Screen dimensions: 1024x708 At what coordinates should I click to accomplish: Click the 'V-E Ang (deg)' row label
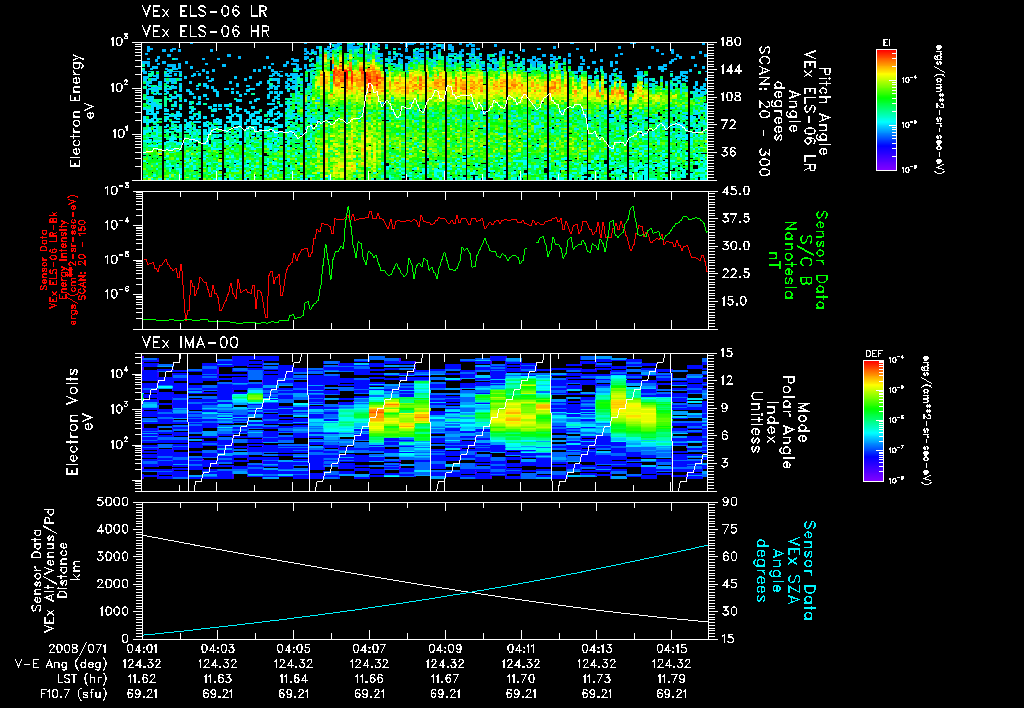point(61,664)
